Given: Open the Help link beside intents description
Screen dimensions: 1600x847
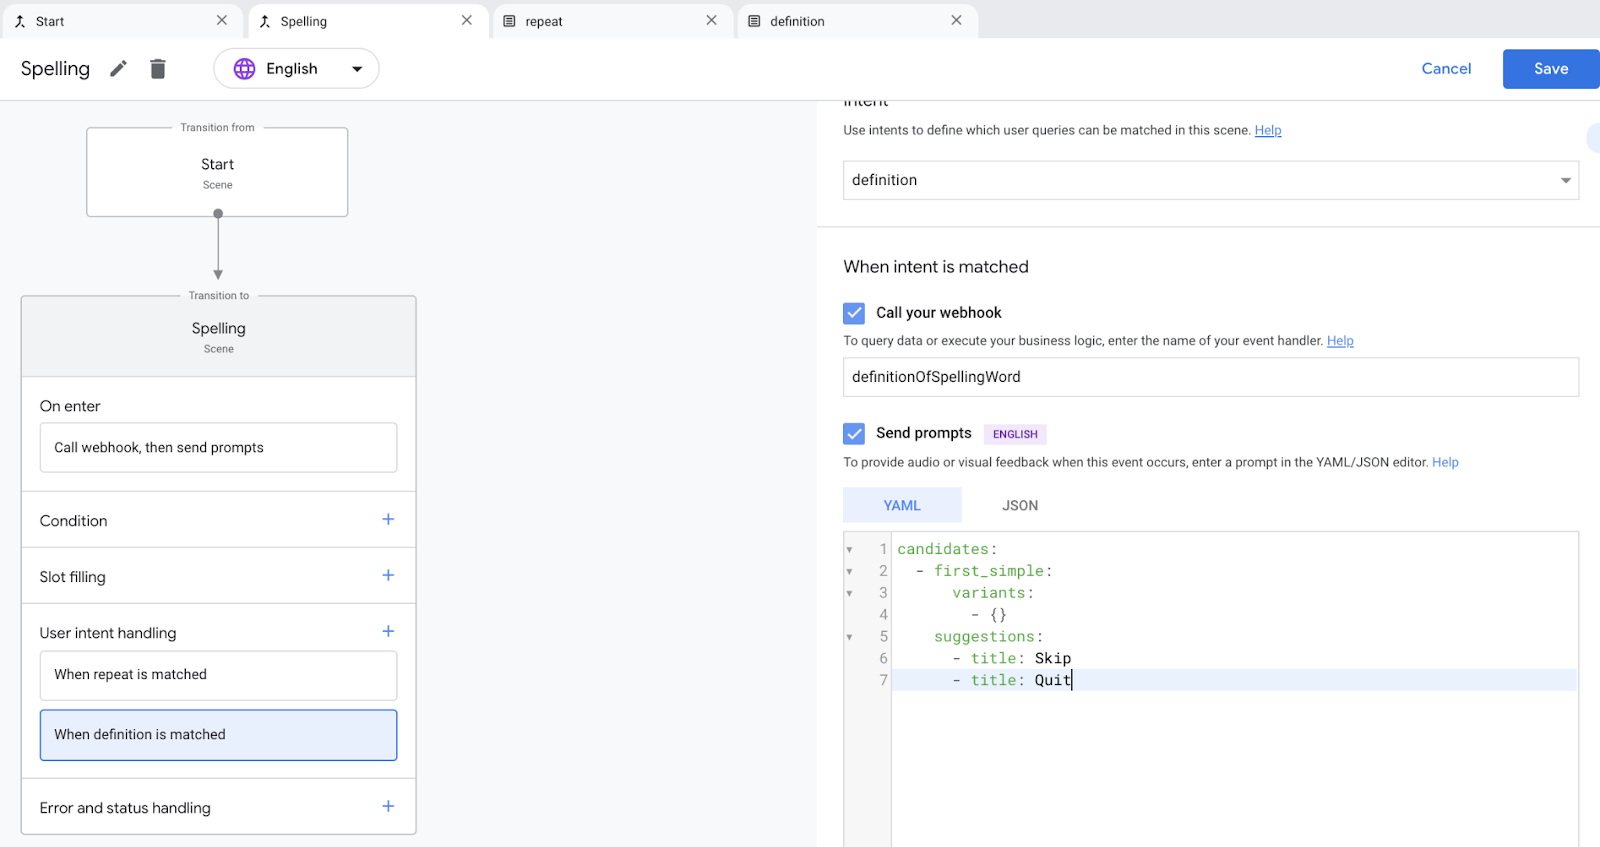Looking at the screenshot, I should click(x=1267, y=131).
